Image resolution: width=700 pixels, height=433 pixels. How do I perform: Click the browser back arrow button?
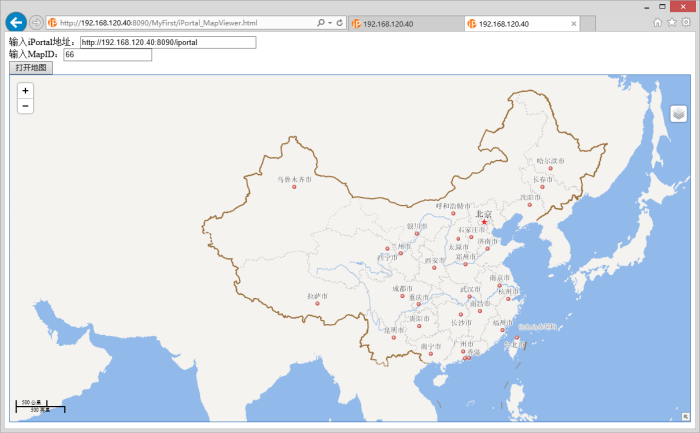(15, 22)
